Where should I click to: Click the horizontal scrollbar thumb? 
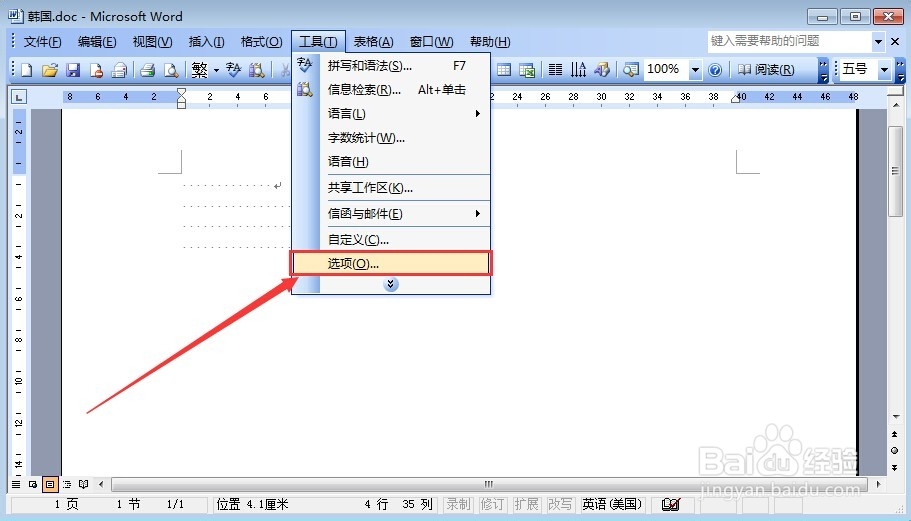tap(489, 484)
